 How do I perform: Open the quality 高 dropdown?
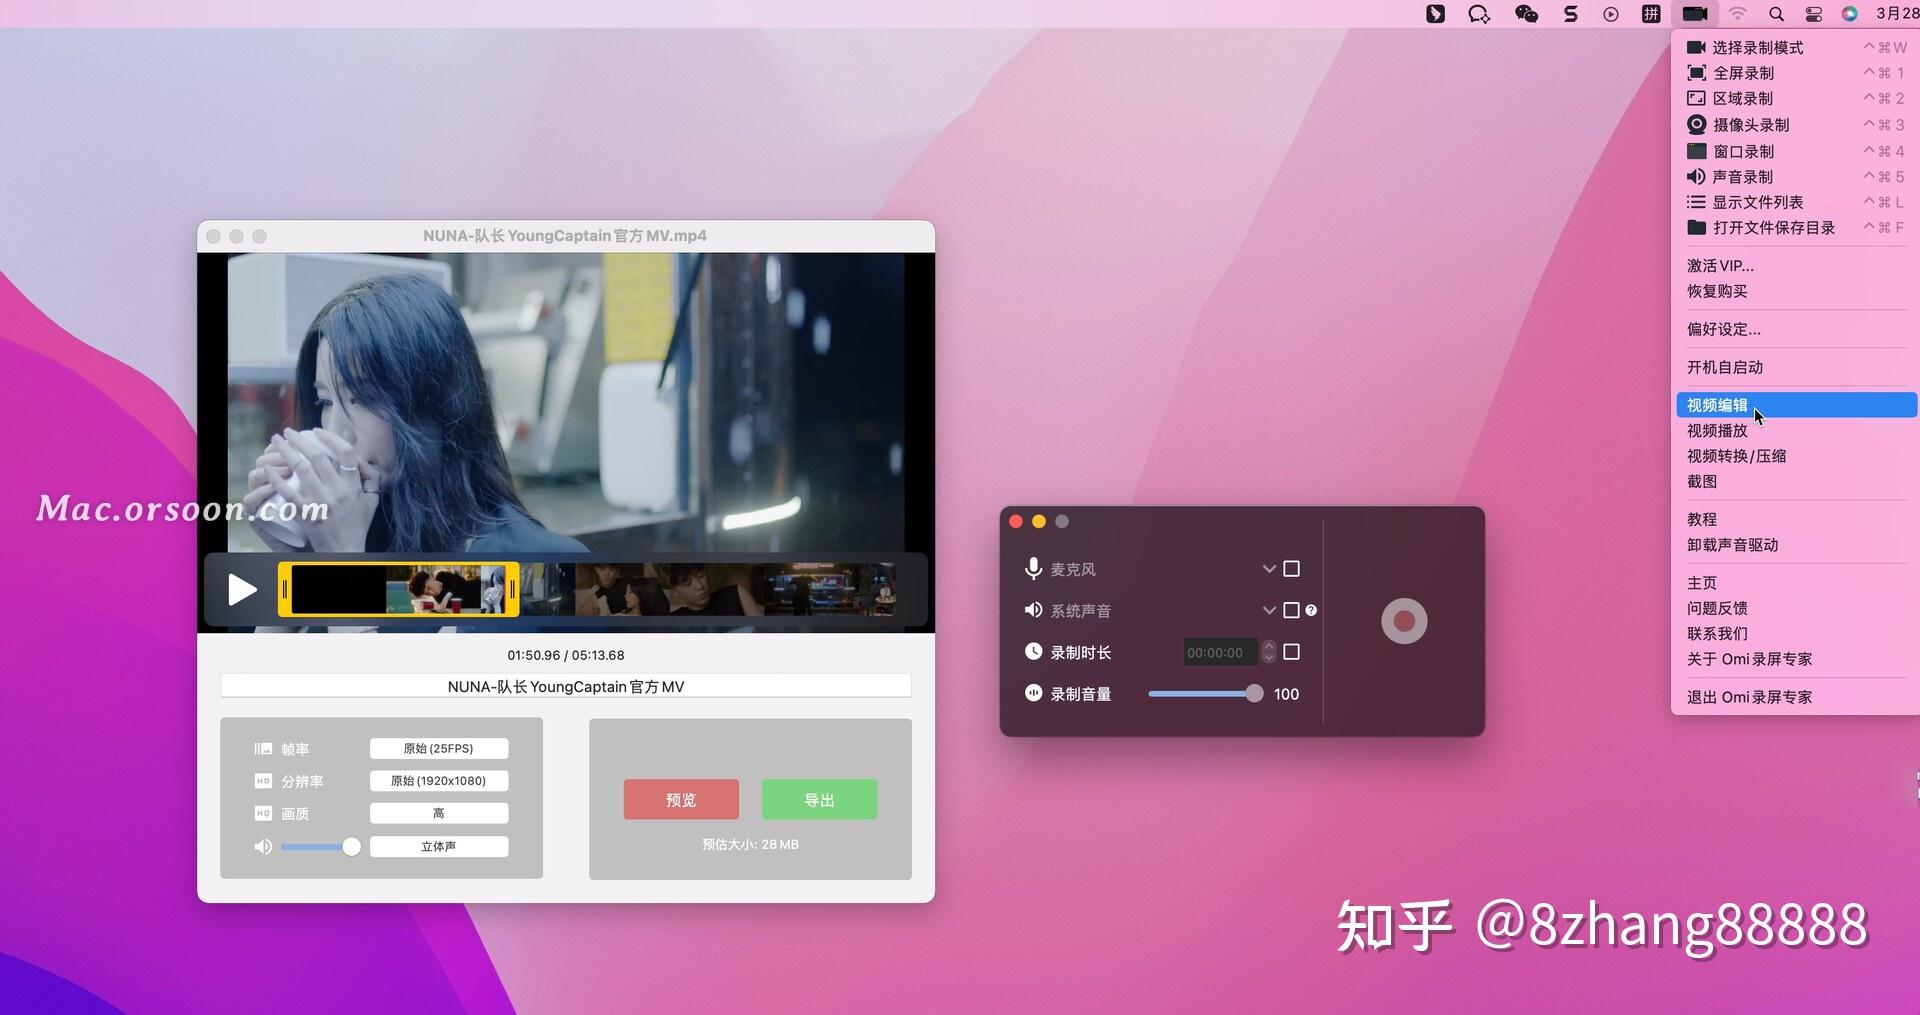(x=439, y=813)
